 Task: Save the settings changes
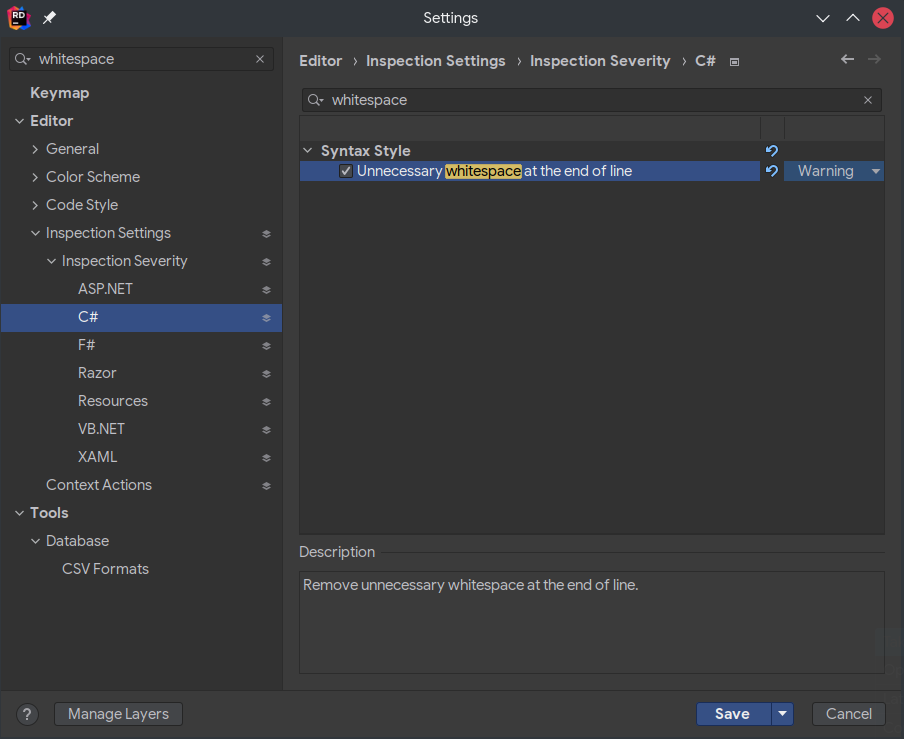pos(733,714)
